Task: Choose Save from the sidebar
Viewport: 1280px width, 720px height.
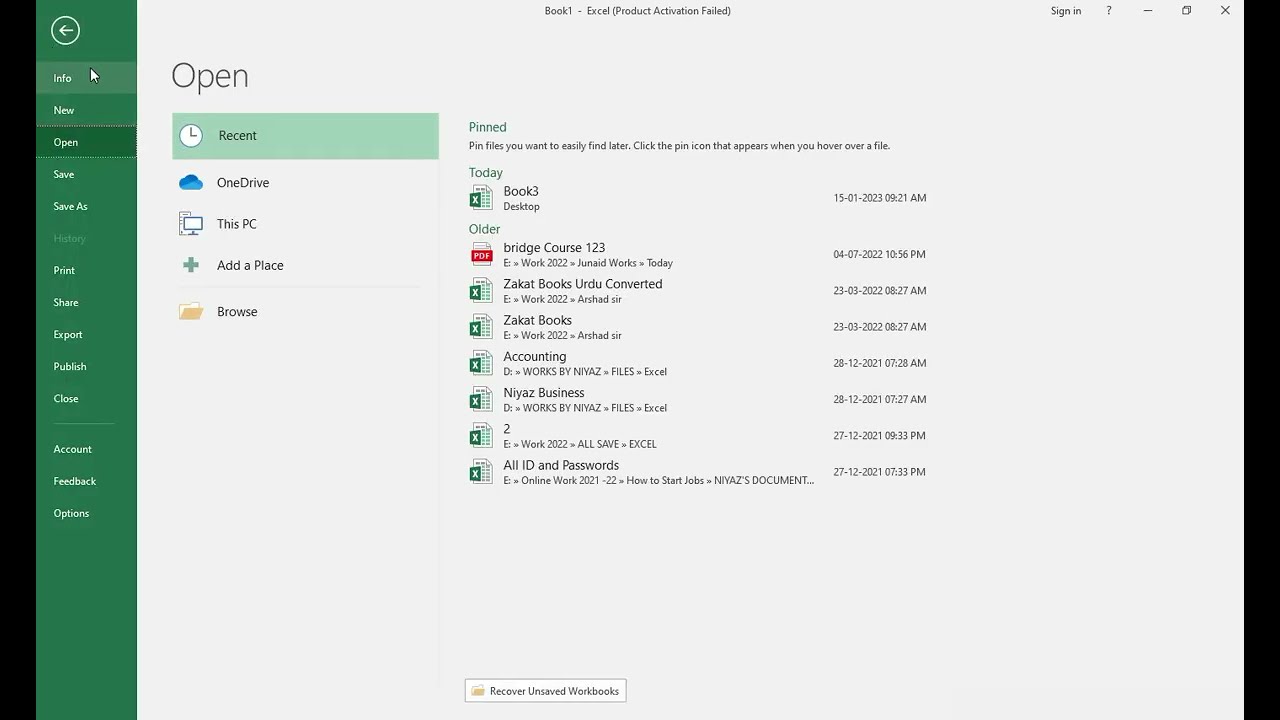Action: [x=86, y=174]
